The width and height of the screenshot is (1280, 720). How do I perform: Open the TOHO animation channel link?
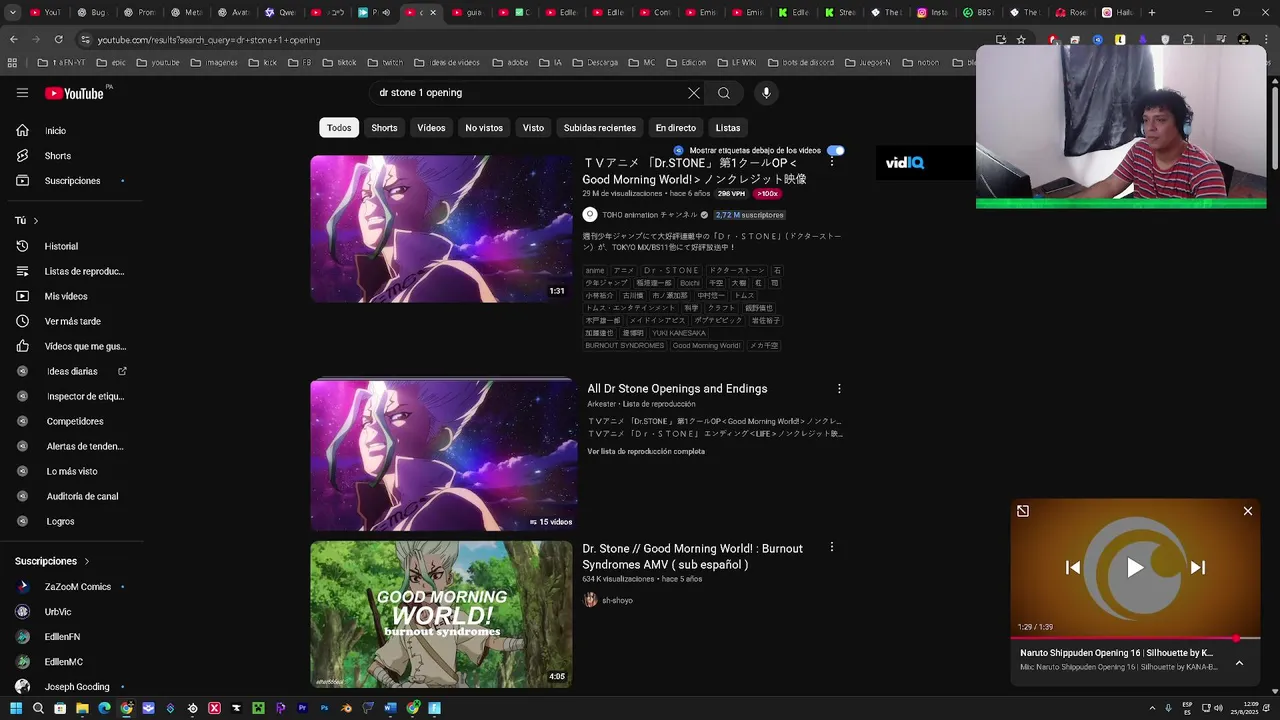[649, 215]
